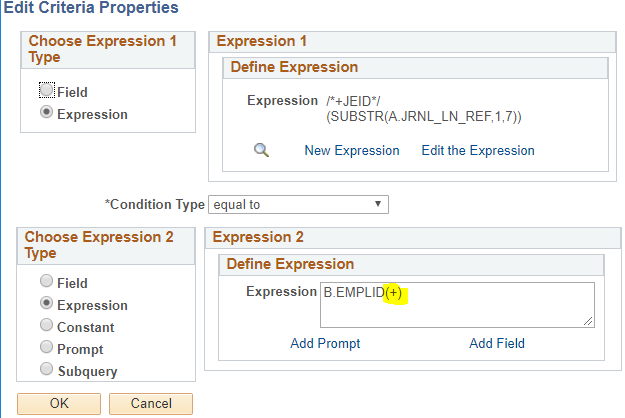The height and width of the screenshot is (418, 625).
Task: Click the Edit the Expression link
Action: coord(478,151)
